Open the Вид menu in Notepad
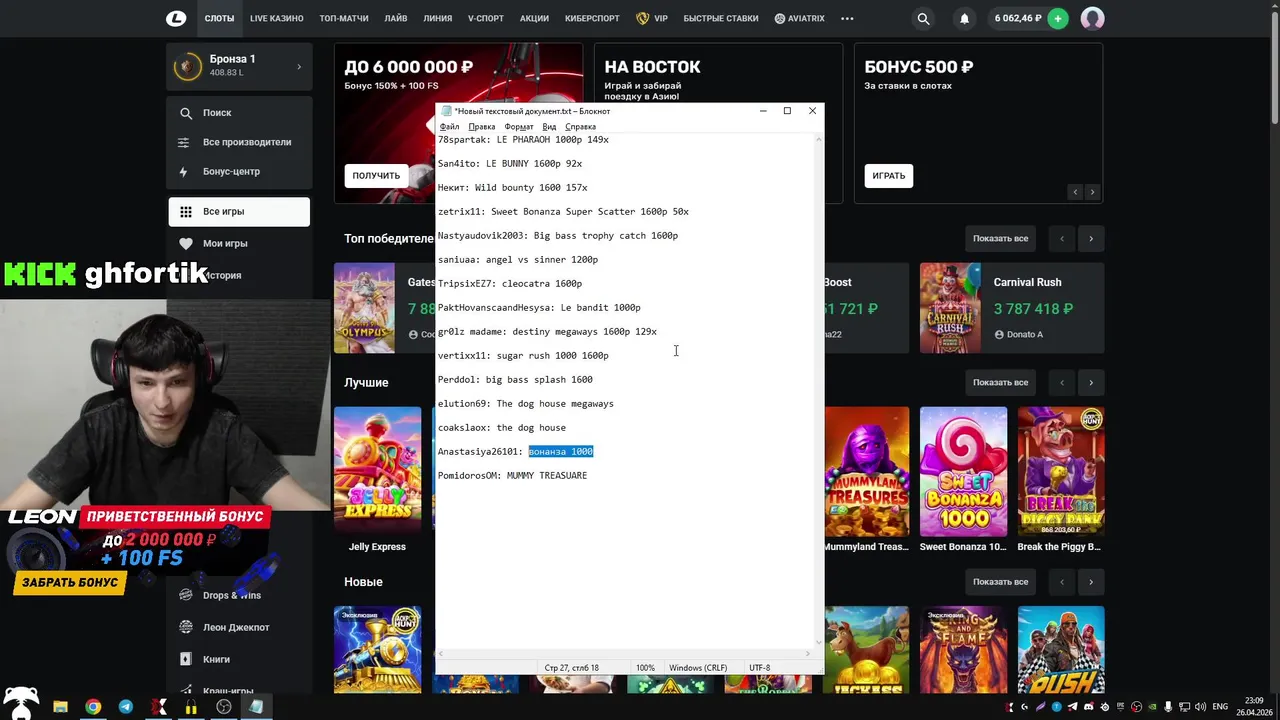The image size is (1280, 720). pyautogui.click(x=549, y=127)
